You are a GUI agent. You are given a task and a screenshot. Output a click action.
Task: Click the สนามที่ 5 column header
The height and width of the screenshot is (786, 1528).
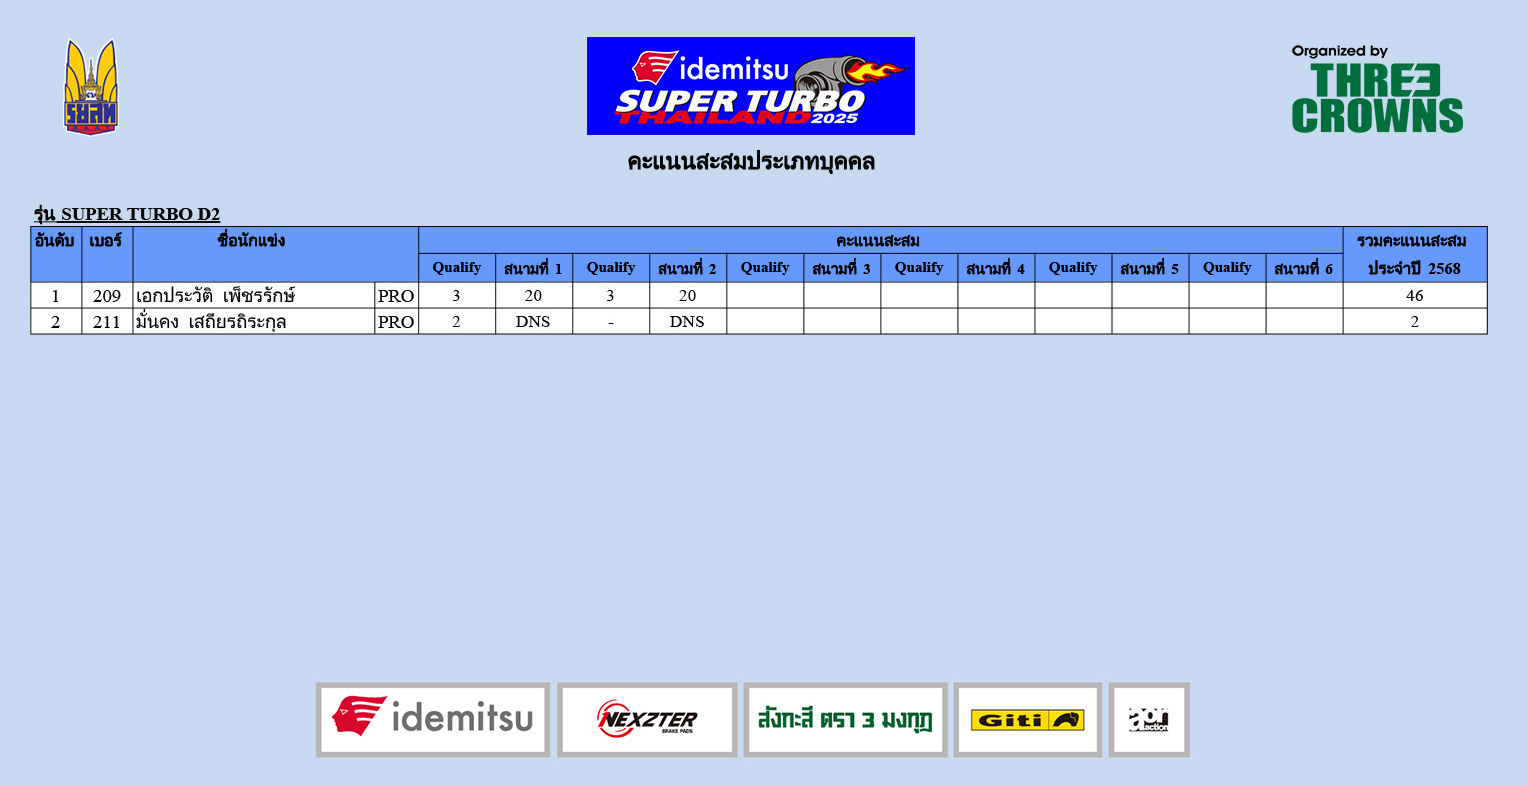[1149, 268]
